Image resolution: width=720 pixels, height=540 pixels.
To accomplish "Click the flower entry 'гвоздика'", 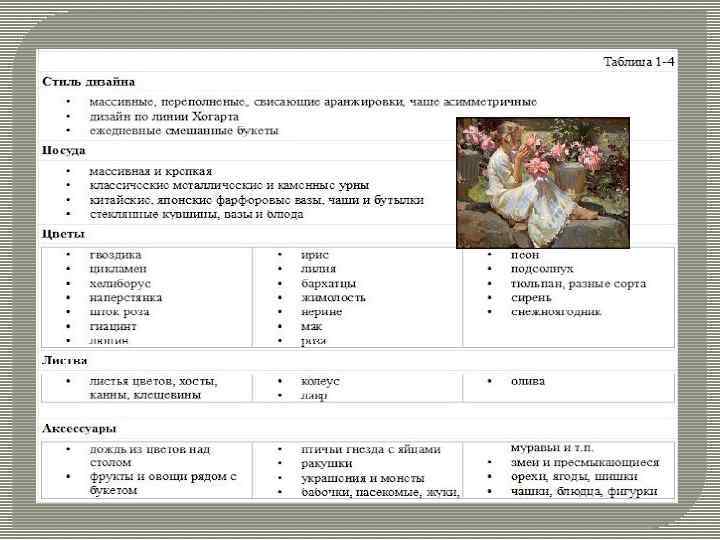I will pos(115,255).
